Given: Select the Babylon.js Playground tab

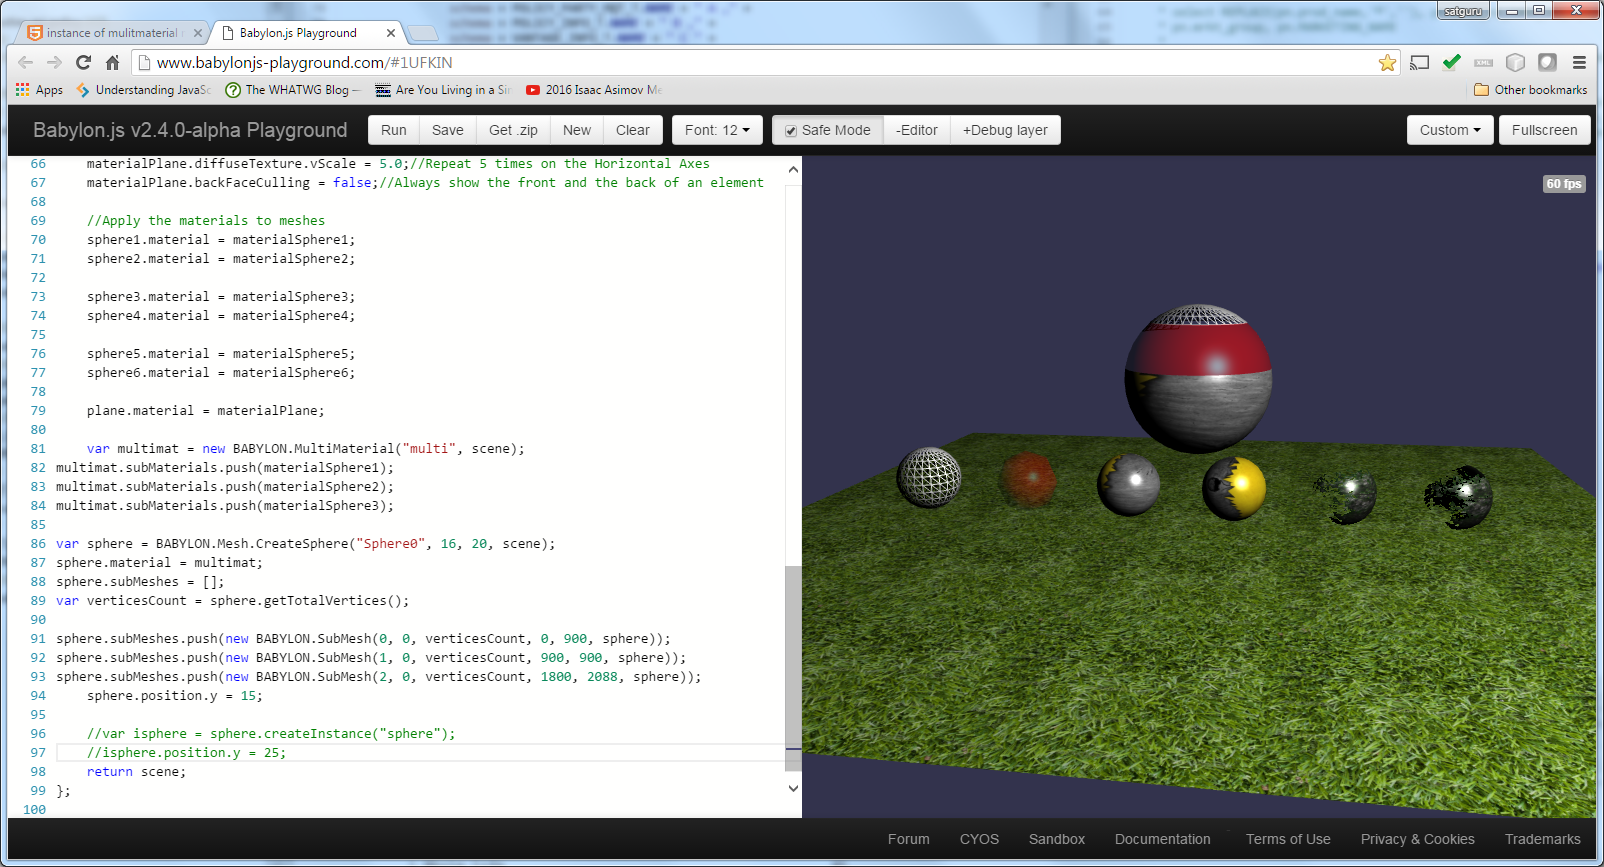Looking at the screenshot, I should pyautogui.click(x=298, y=33).
